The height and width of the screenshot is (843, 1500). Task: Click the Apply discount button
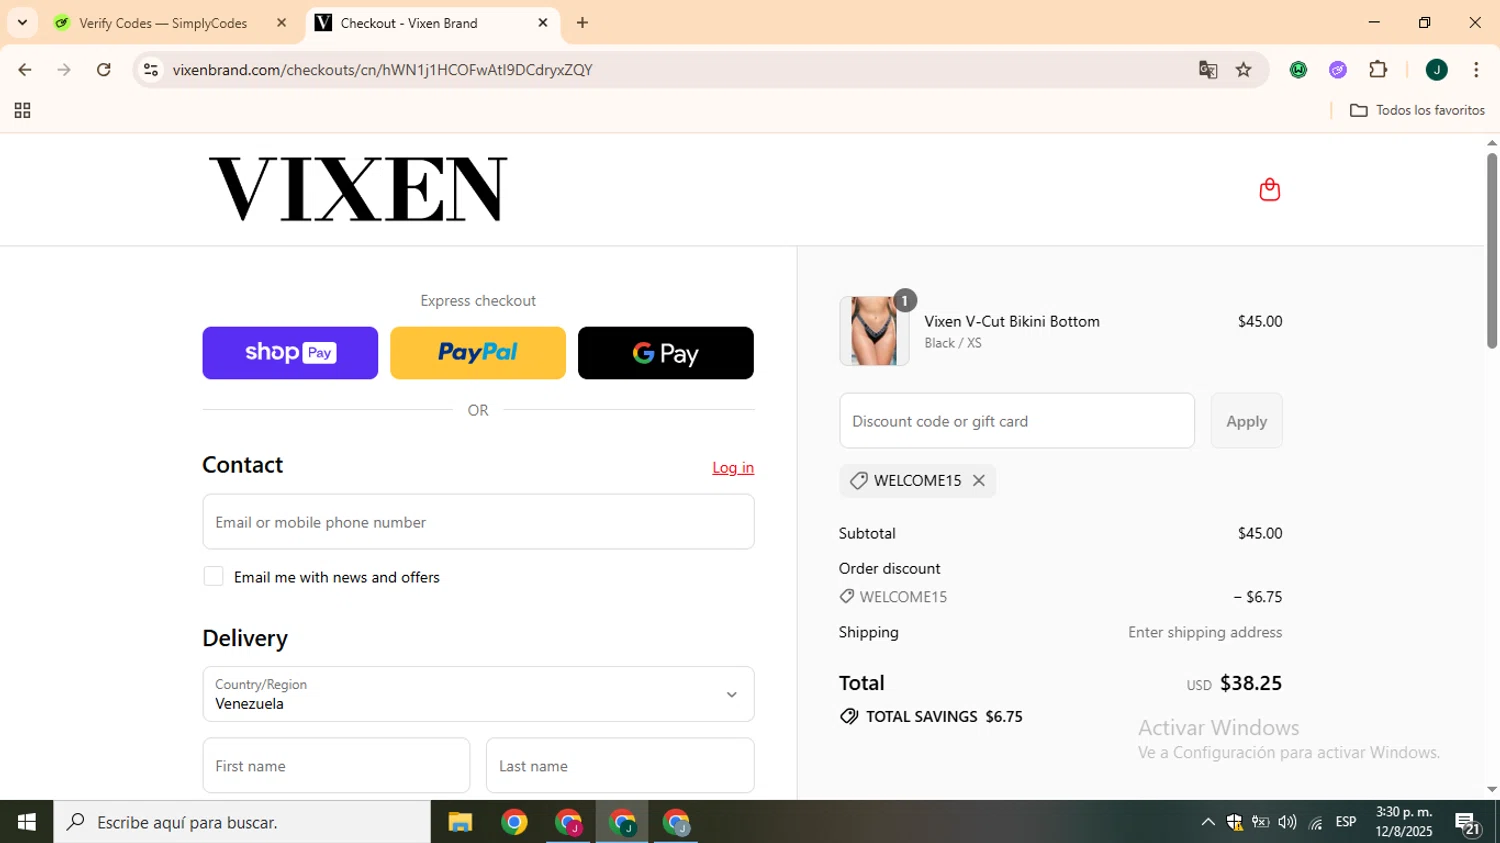point(1246,421)
